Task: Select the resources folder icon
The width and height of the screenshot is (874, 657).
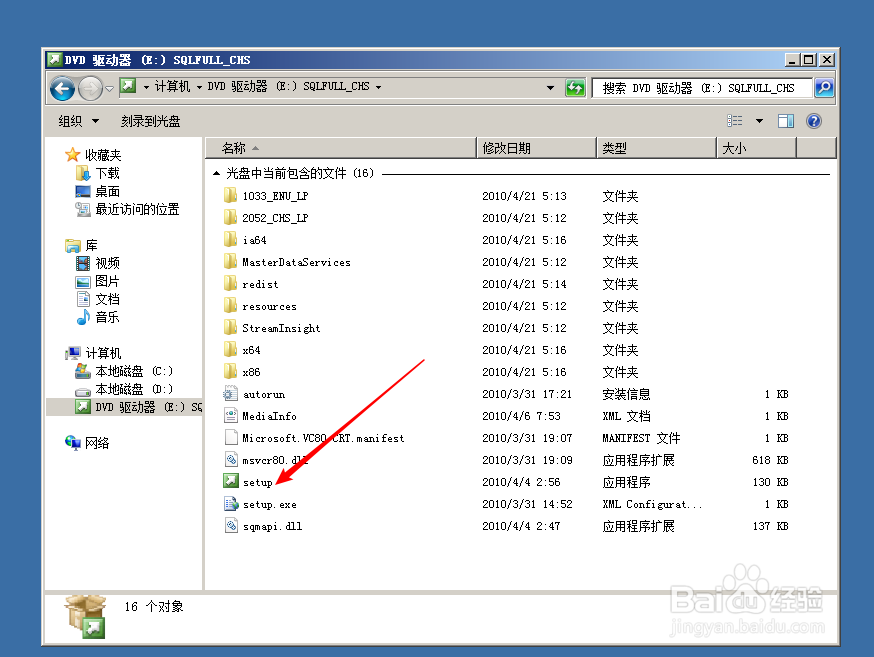Action: click(230, 305)
